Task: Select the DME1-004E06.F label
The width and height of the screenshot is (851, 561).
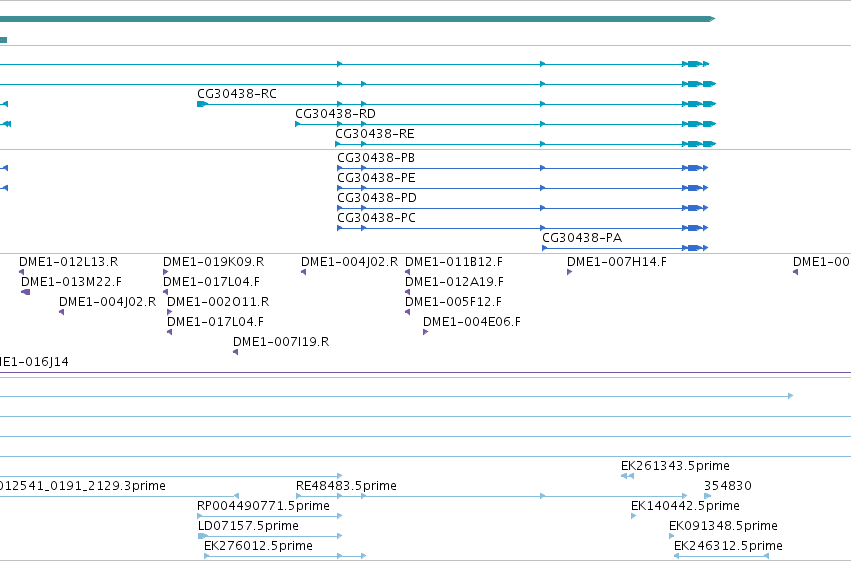Action: (x=472, y=322)
